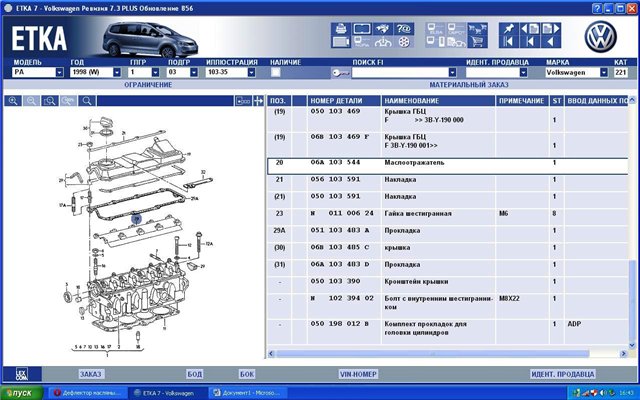Click the parts list horizontal scrollbar

coord(432,354)
